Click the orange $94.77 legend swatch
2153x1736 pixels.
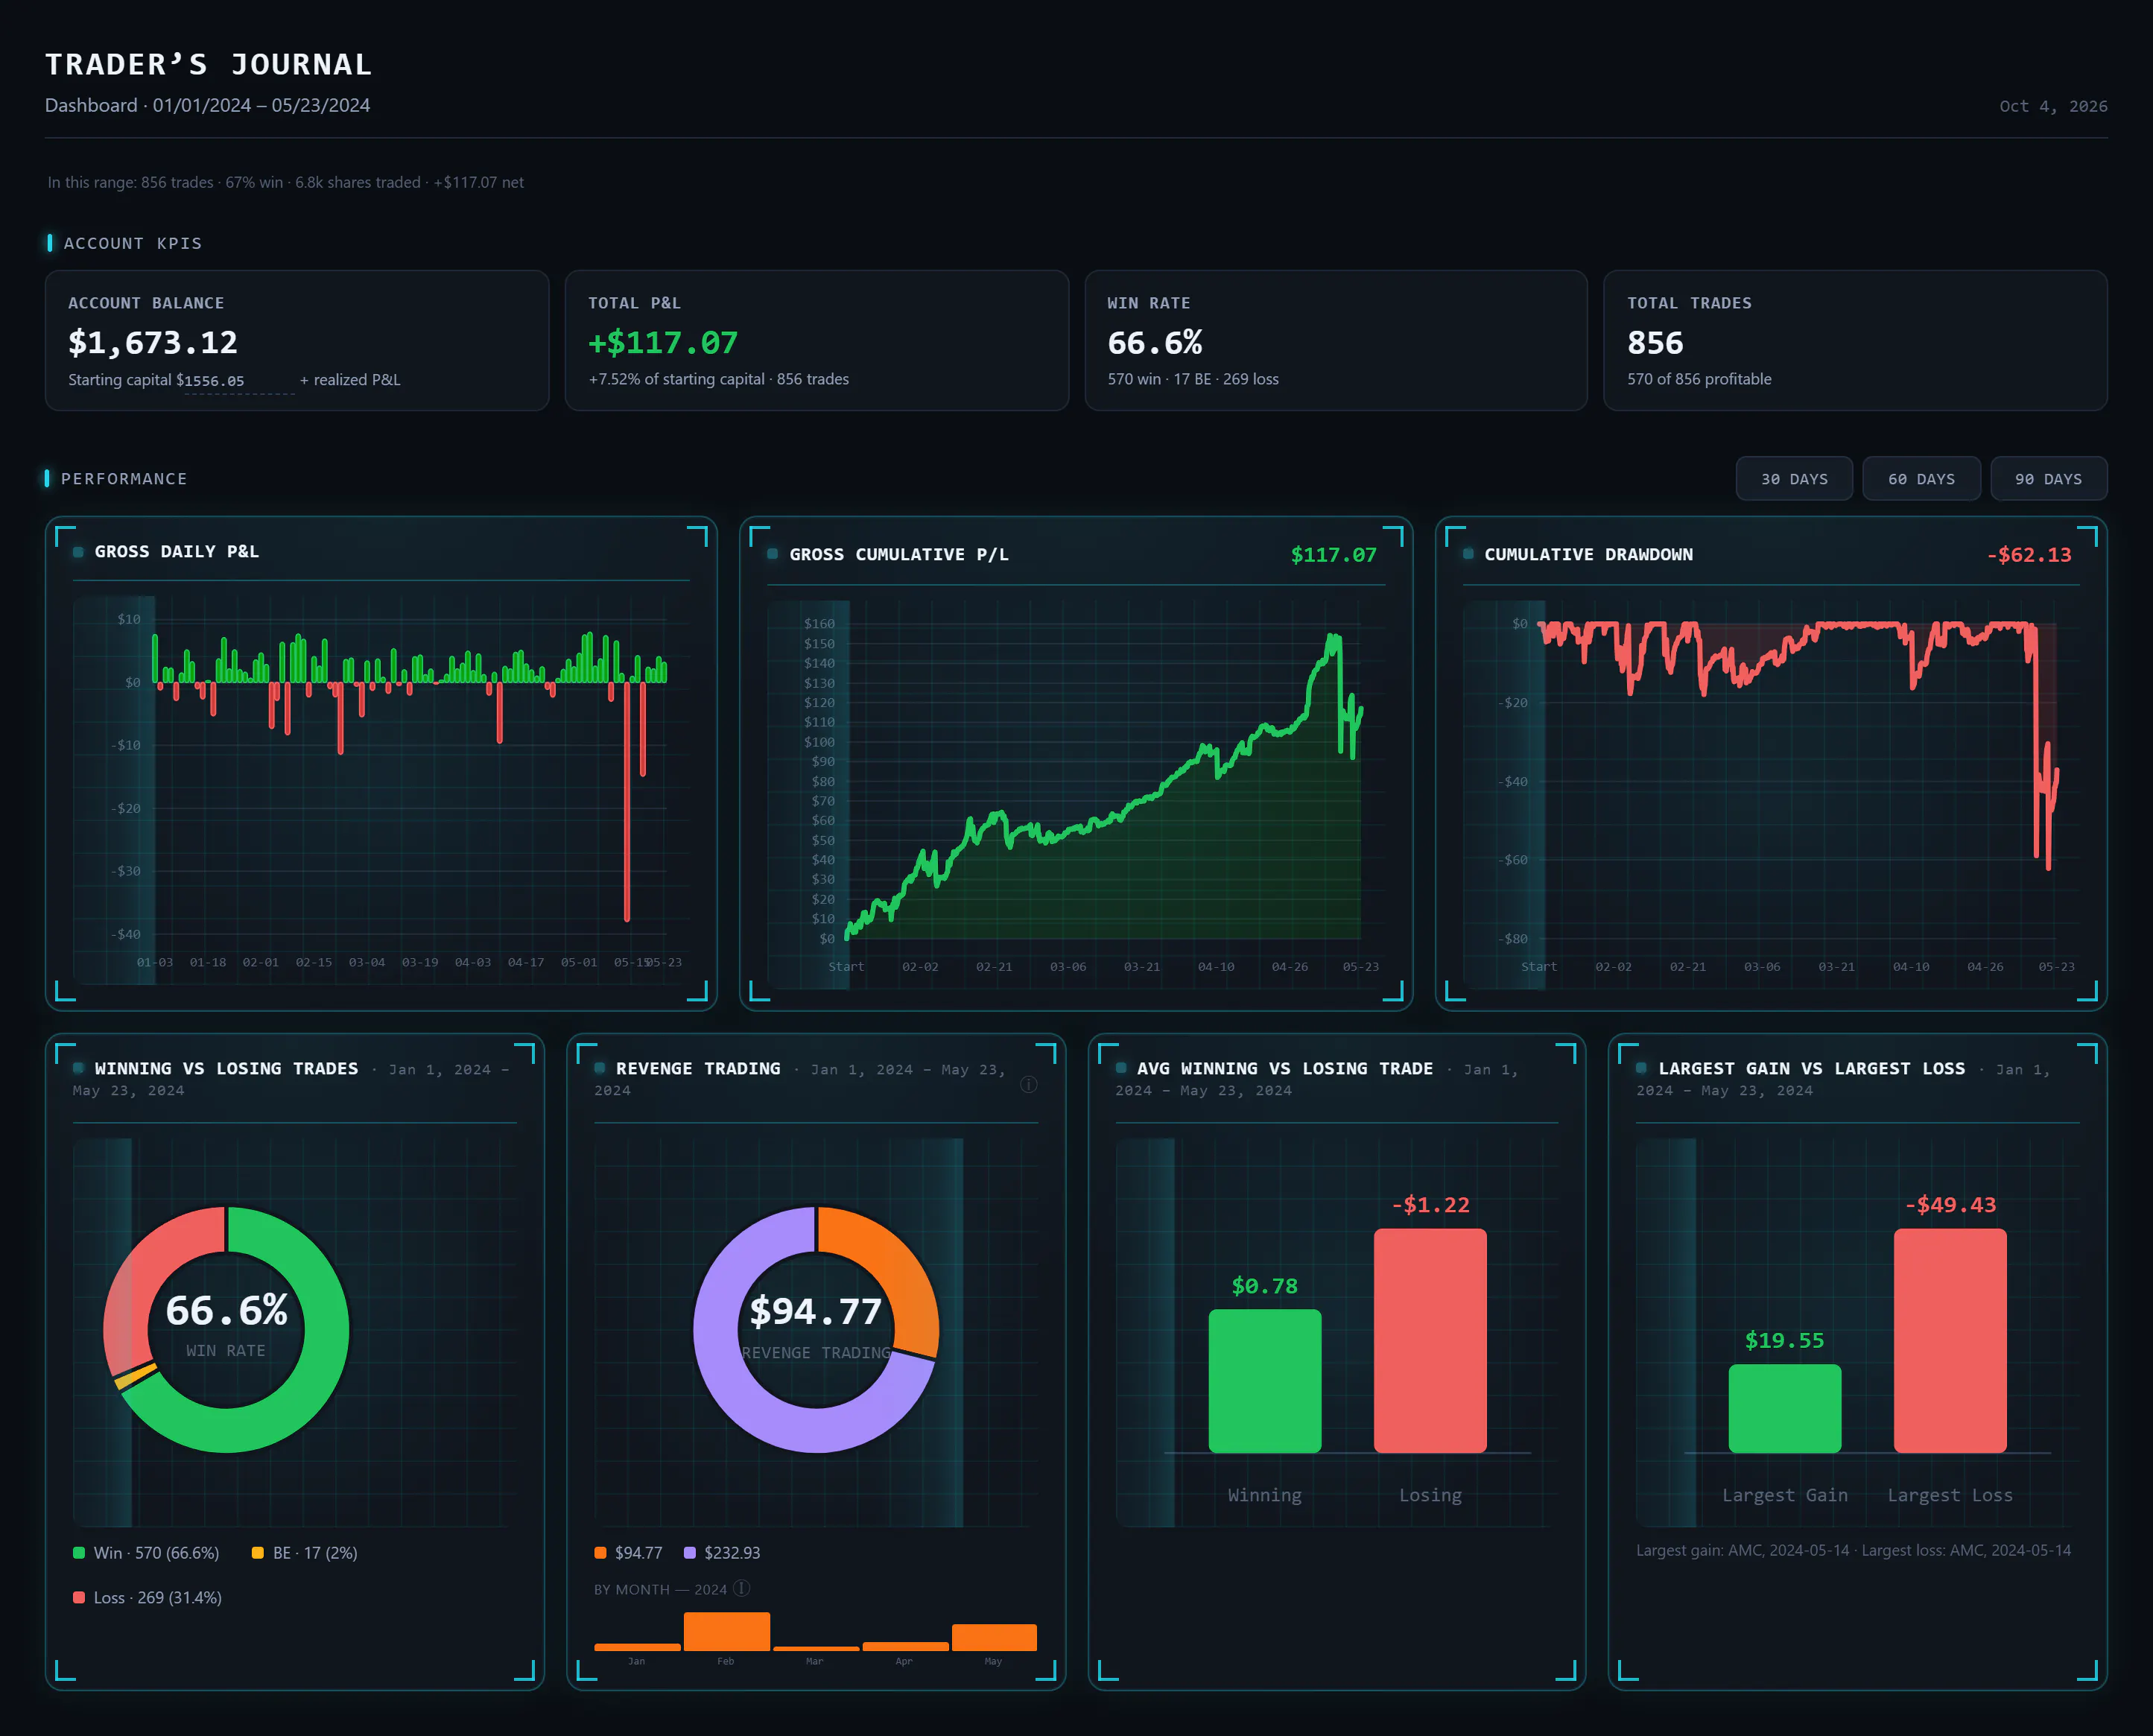click(600, 1553)
